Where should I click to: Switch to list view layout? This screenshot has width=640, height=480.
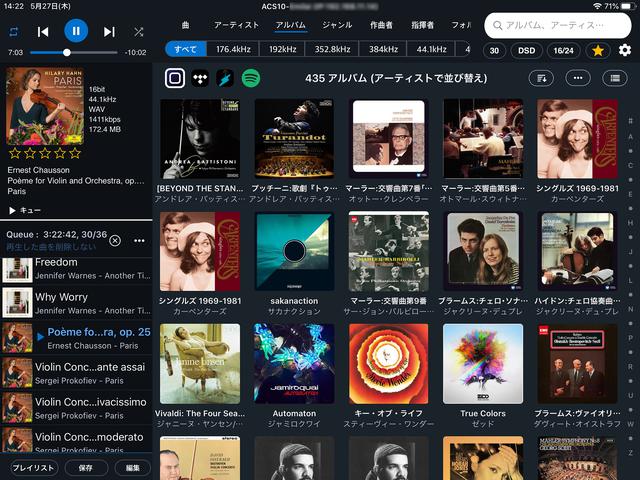(615, 78)
